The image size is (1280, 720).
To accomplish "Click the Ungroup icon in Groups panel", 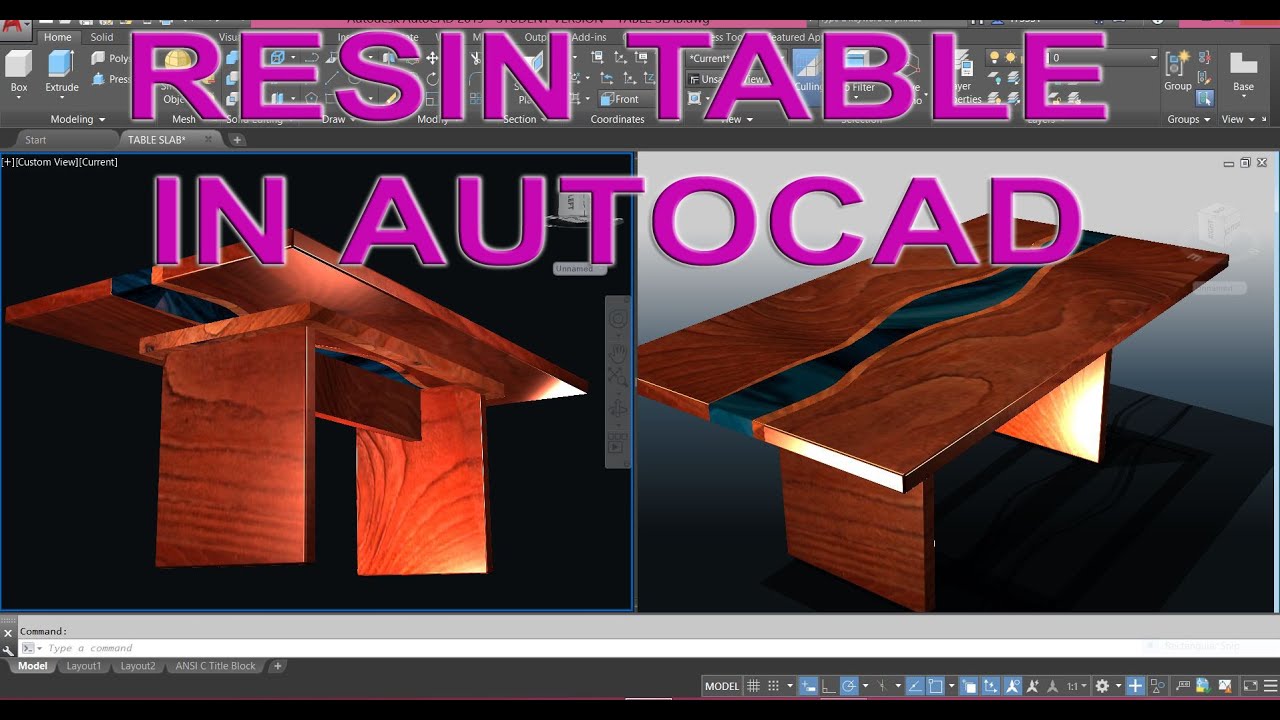I will (1204, 58).
